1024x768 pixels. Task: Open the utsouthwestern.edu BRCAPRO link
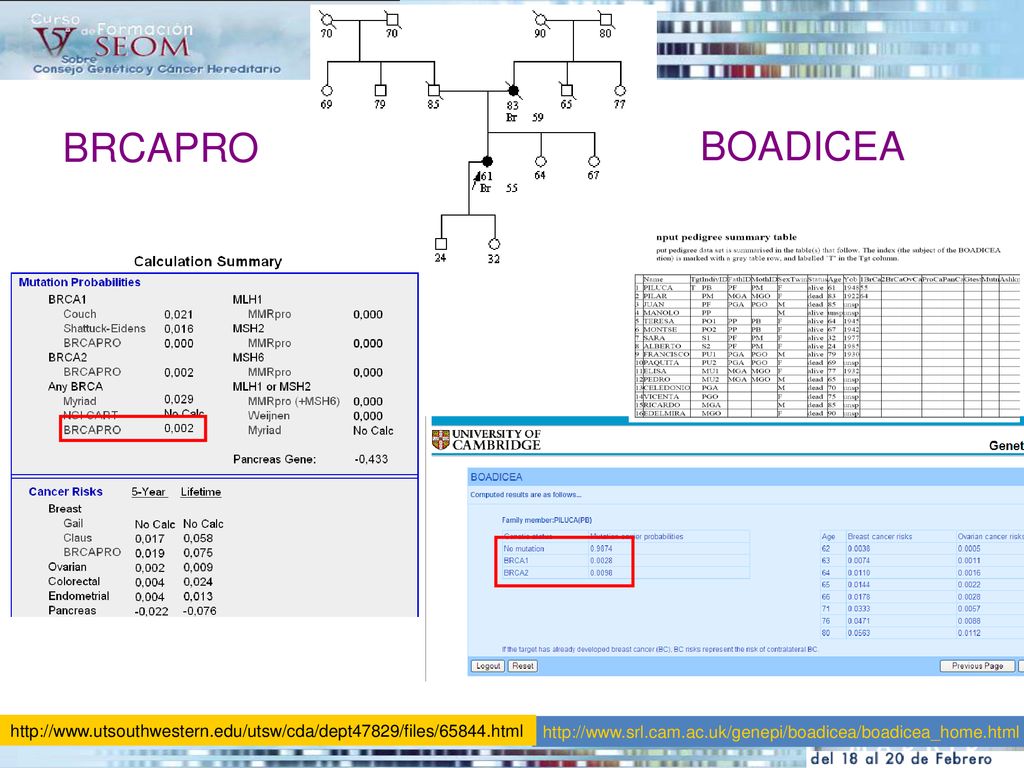pyautogui.click(x=266, y=731)
